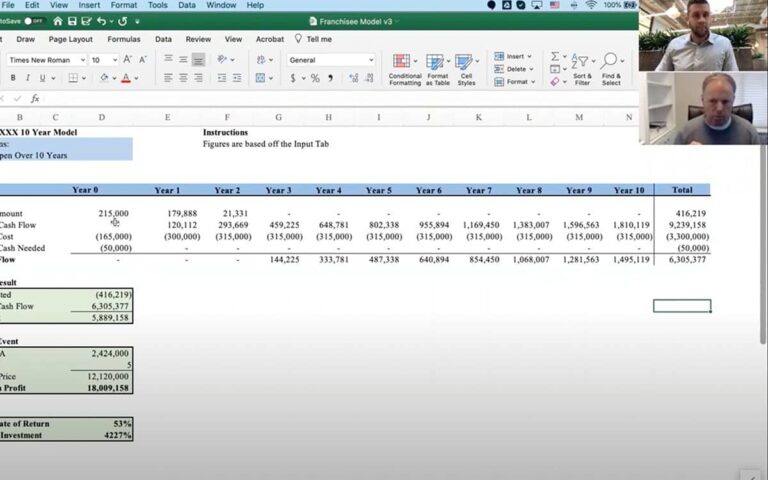Click the Middle Align icon
Screen dimensions: 768x480
point(183,59)
